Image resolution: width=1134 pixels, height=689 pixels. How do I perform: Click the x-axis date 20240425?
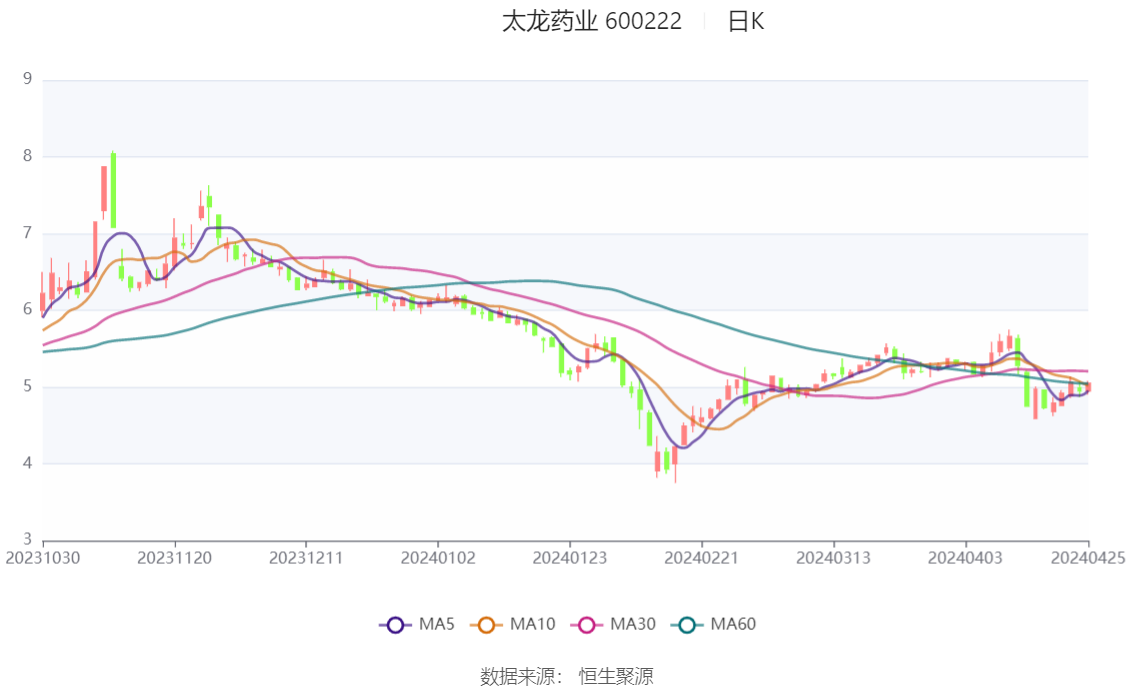(x=1088, y=558)
